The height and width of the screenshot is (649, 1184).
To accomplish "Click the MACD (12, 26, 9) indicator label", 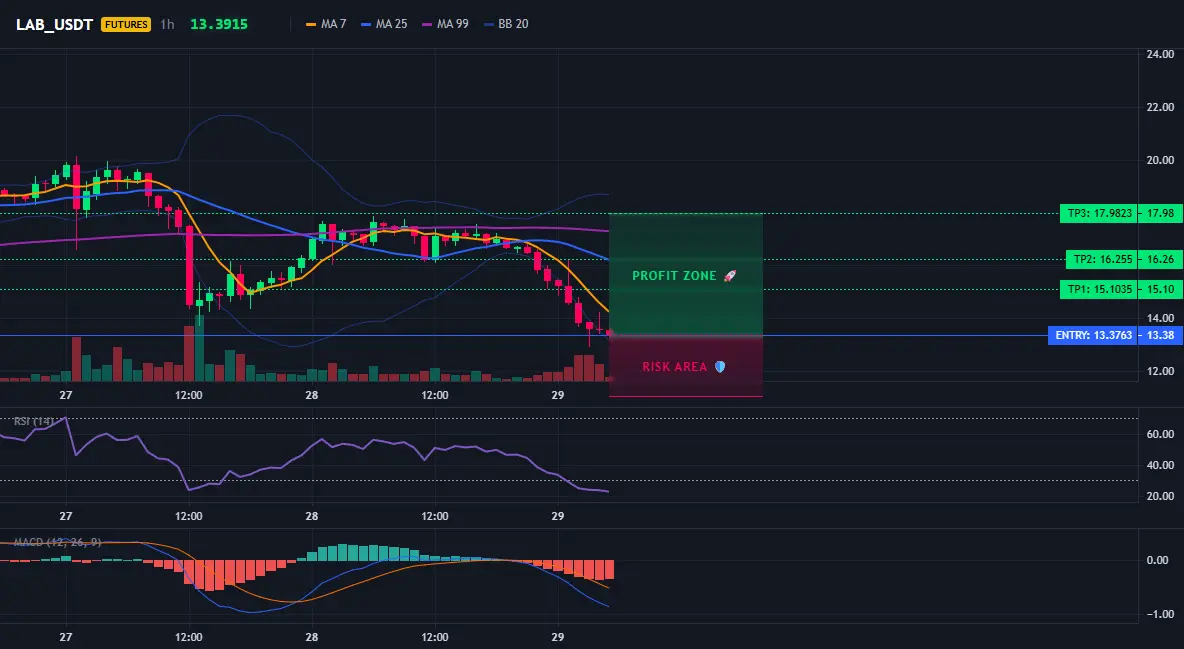I will (x=57, y=542).
